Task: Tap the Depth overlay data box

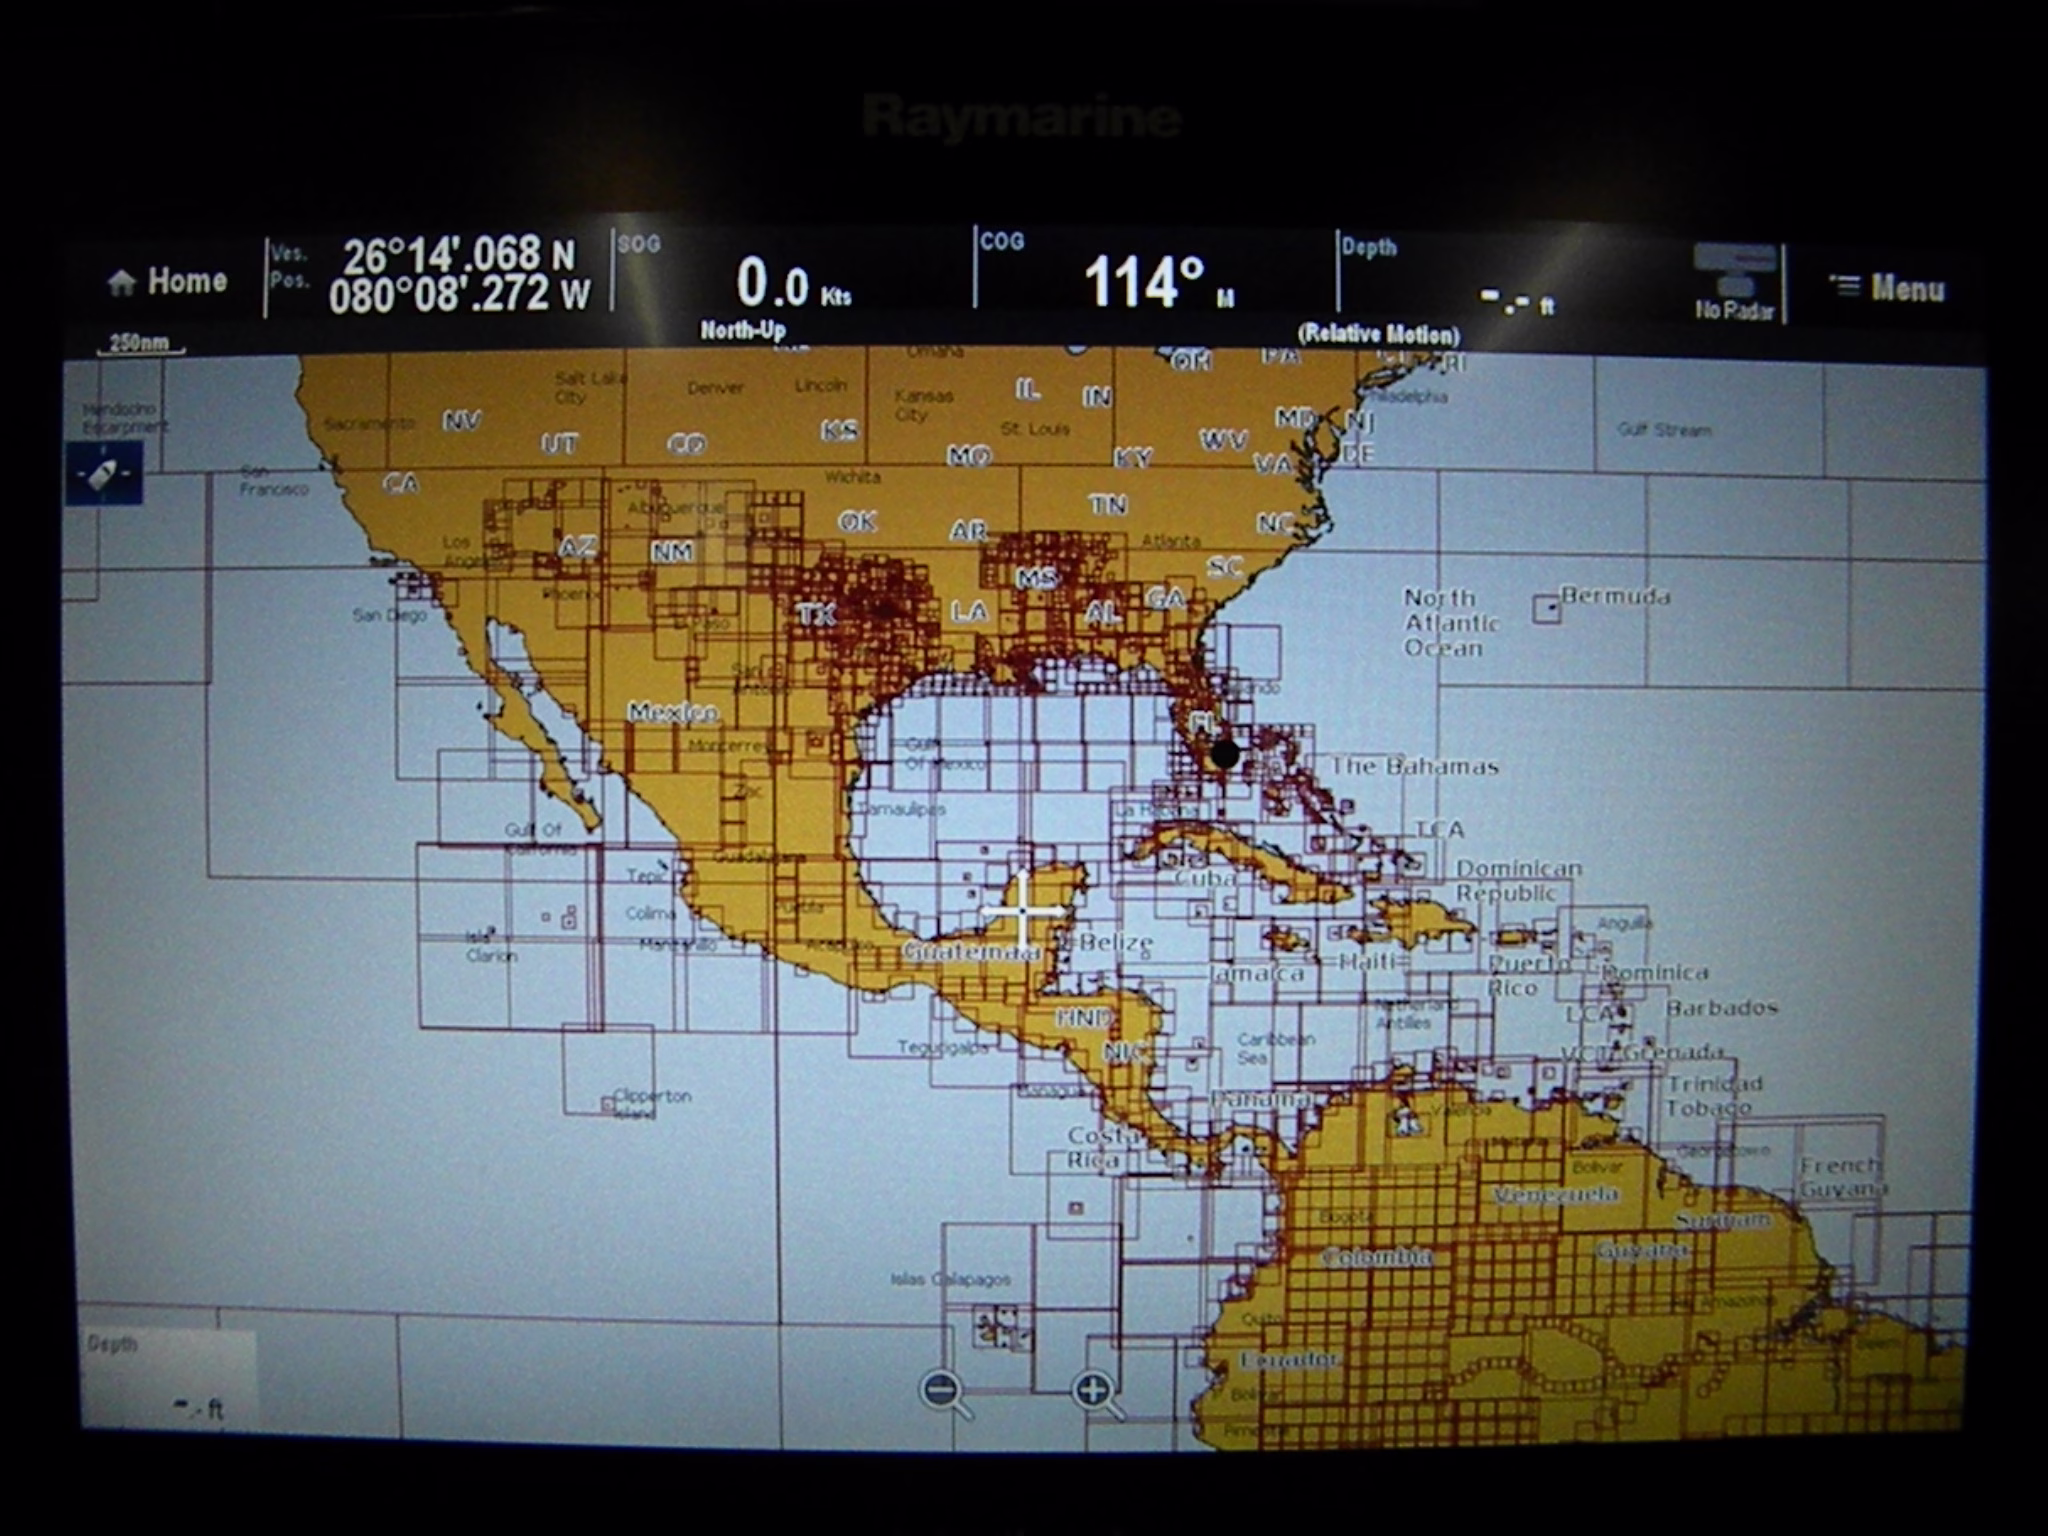Action: click(x=168, y=1378)
